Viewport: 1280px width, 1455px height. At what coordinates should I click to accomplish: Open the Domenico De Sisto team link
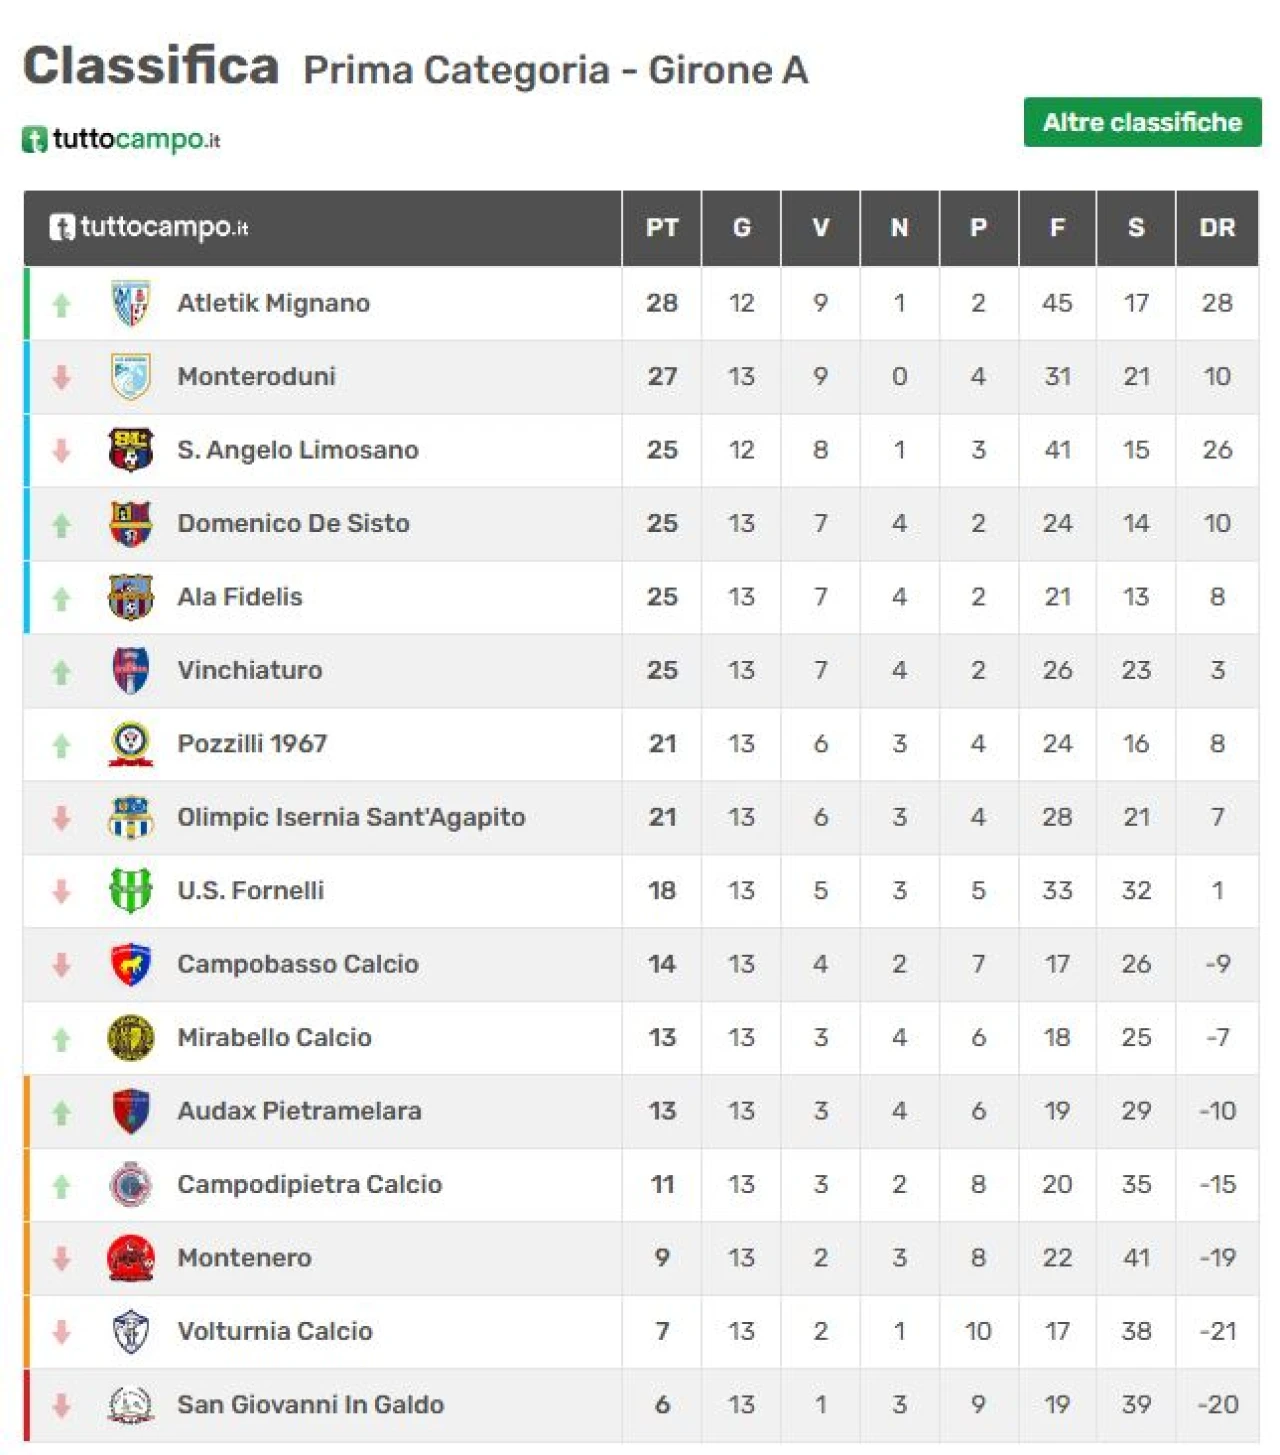[294, 524]
